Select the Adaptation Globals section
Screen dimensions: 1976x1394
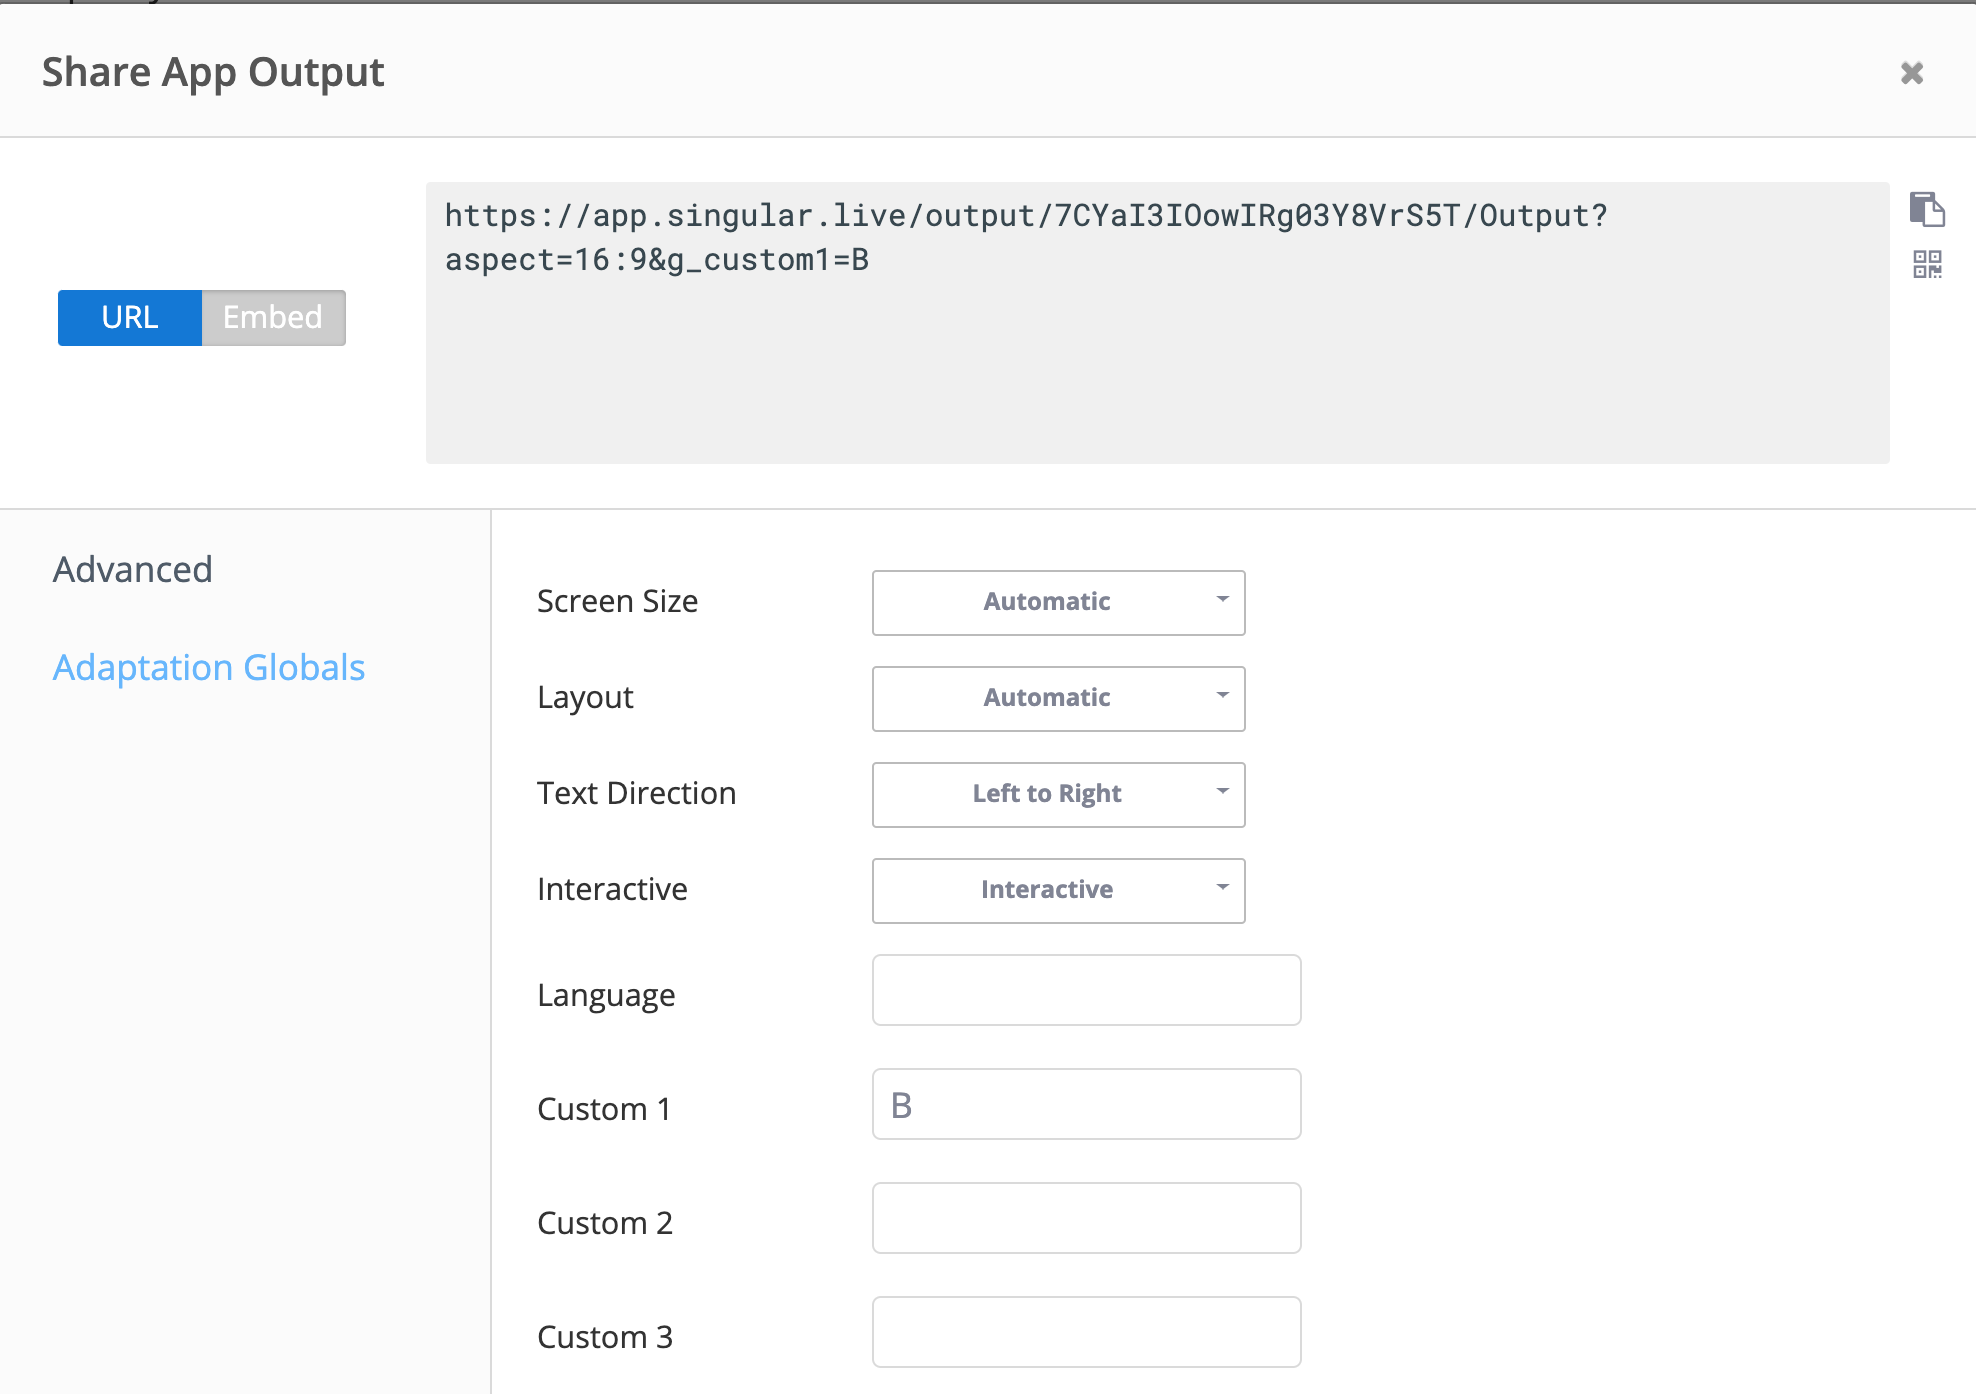[x=209, y=668]
